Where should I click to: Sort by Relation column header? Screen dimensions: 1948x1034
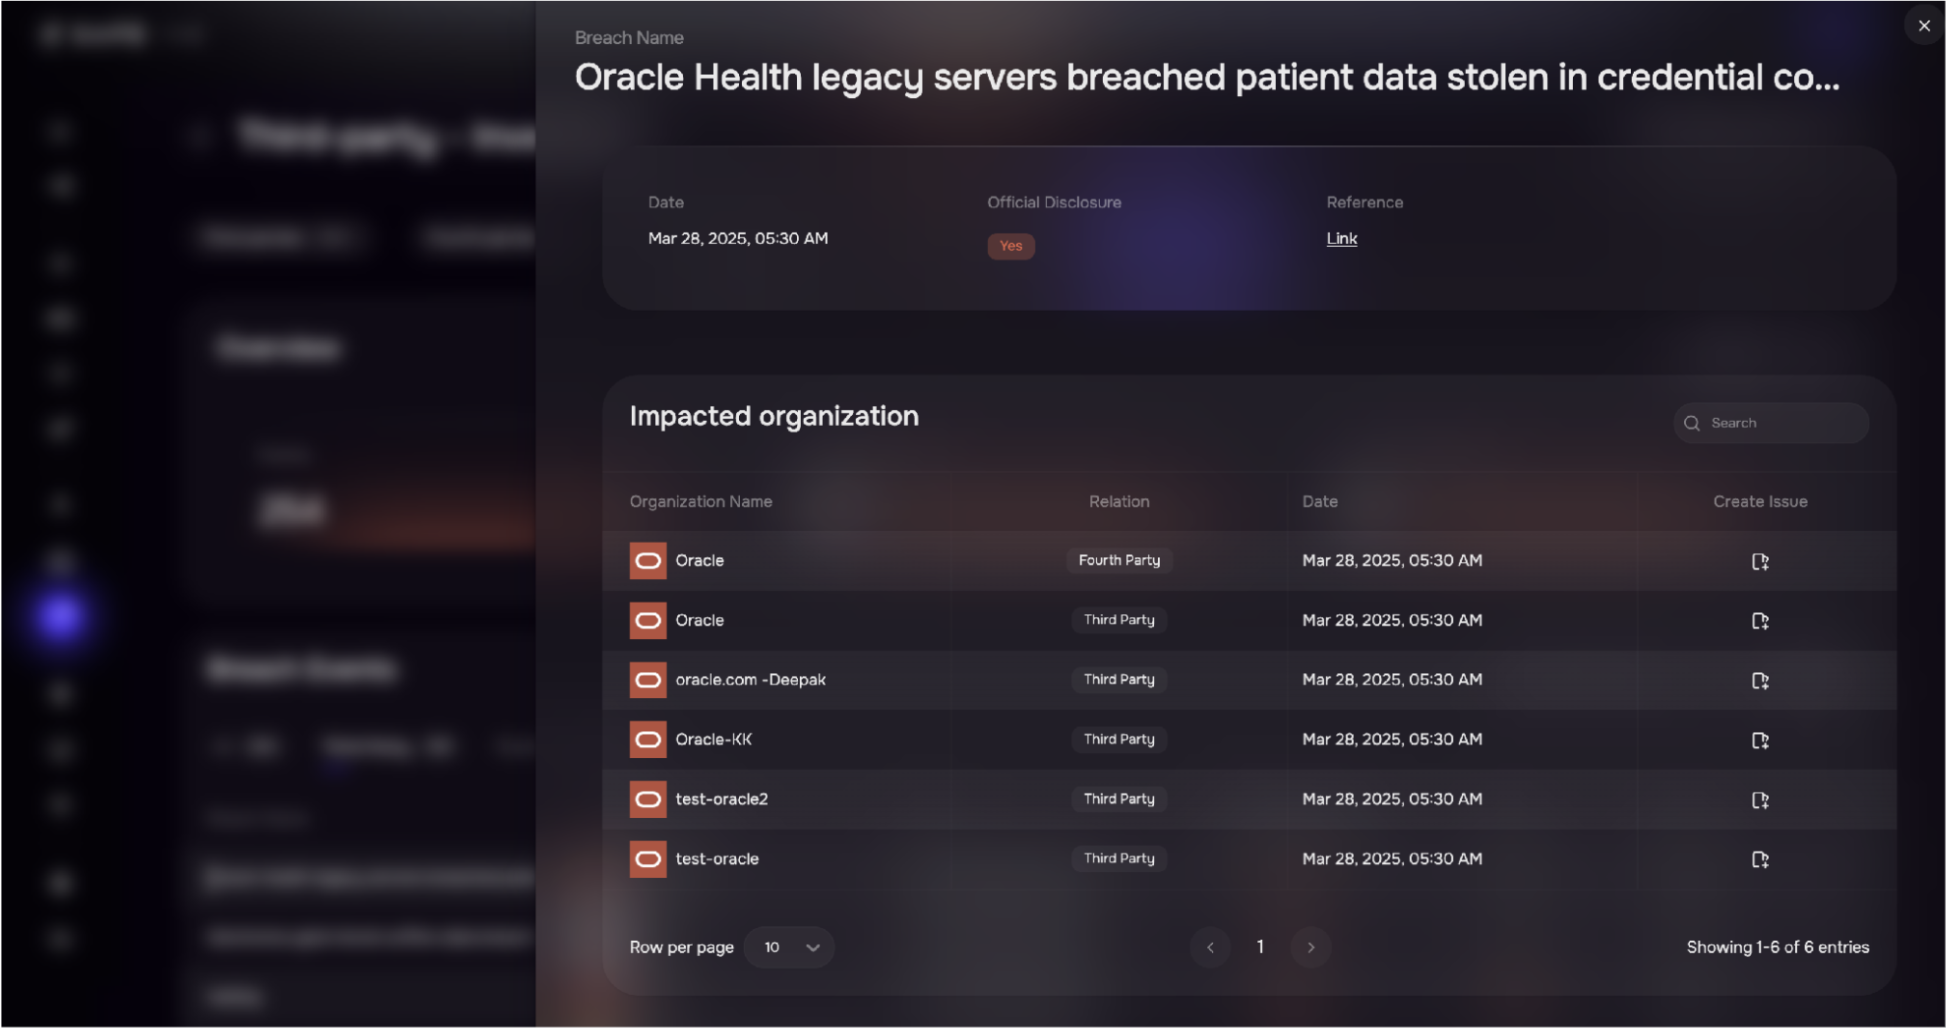(1118, 501)
